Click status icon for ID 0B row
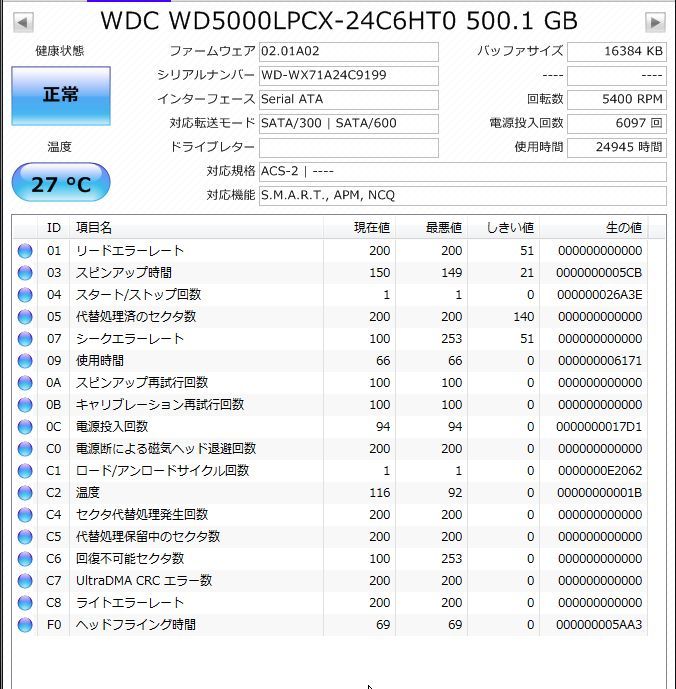This screenshot has height=689, width=676. [x=25, y=405]
